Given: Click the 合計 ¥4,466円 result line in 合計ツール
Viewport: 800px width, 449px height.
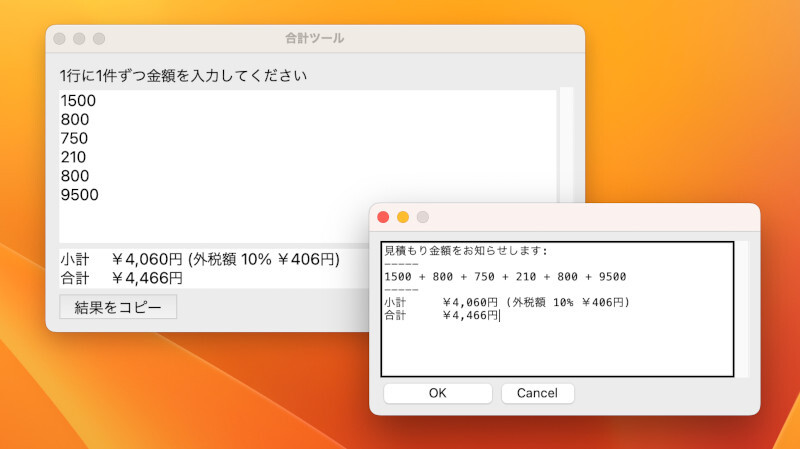Looking at the screenshot, I should pyautogui.click(x=121, y=278).
